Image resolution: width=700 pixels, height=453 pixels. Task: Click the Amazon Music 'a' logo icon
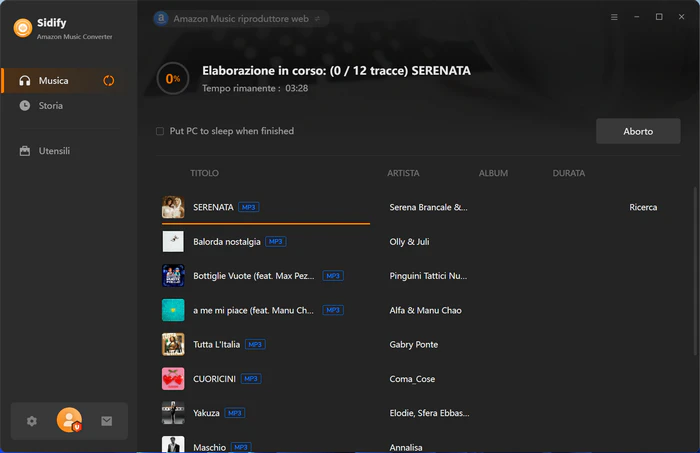(161, 18)
